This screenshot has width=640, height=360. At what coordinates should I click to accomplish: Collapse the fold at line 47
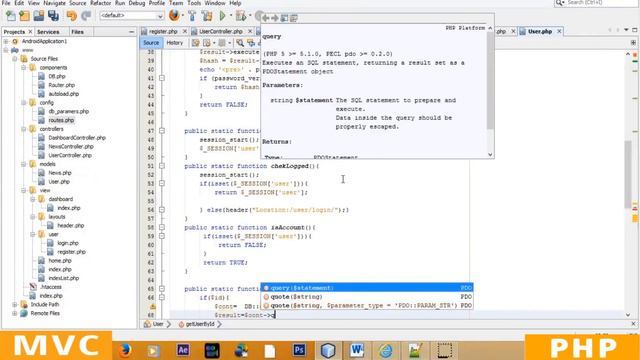point(162,131)
